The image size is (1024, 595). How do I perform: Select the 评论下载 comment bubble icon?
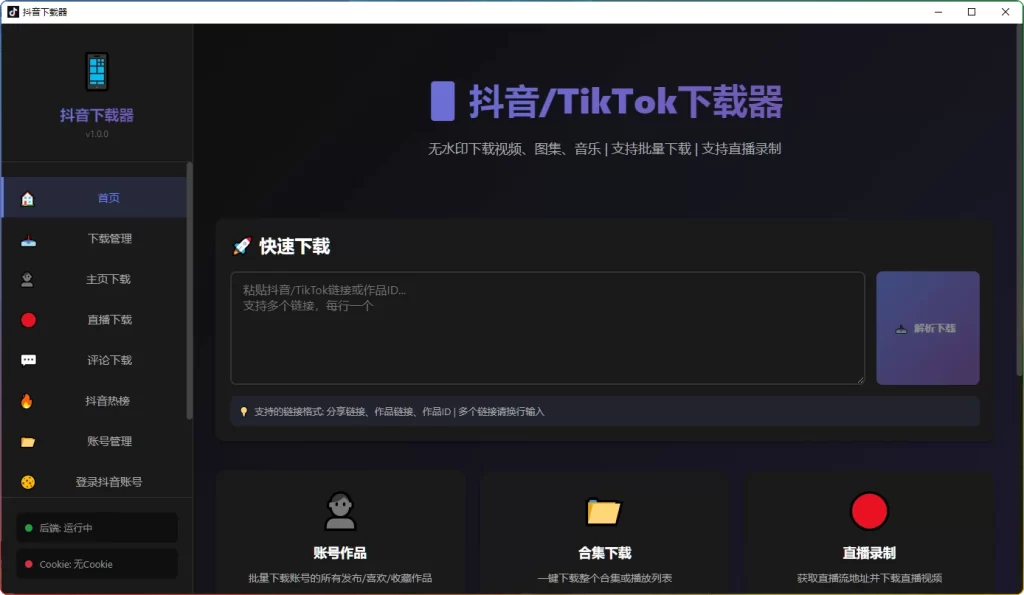[28, 360]
